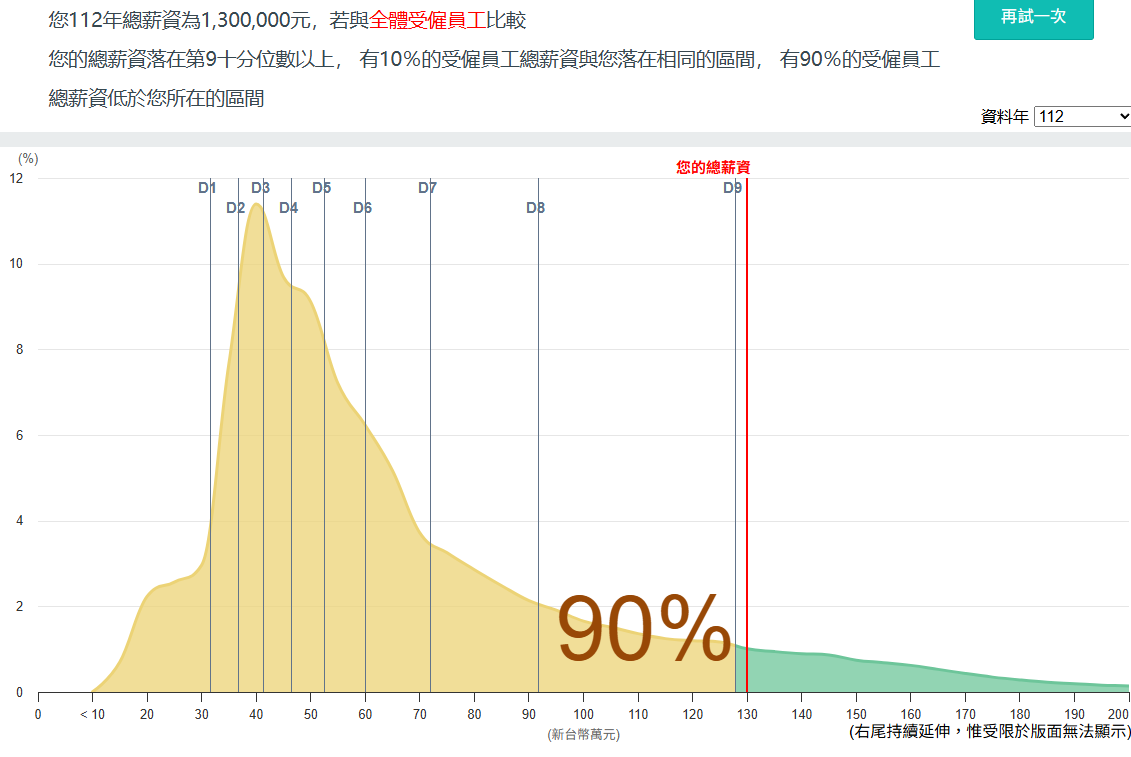Click the 60 x-axis label
Screen dimensions: 1131x757
click(x=365, y=714)
